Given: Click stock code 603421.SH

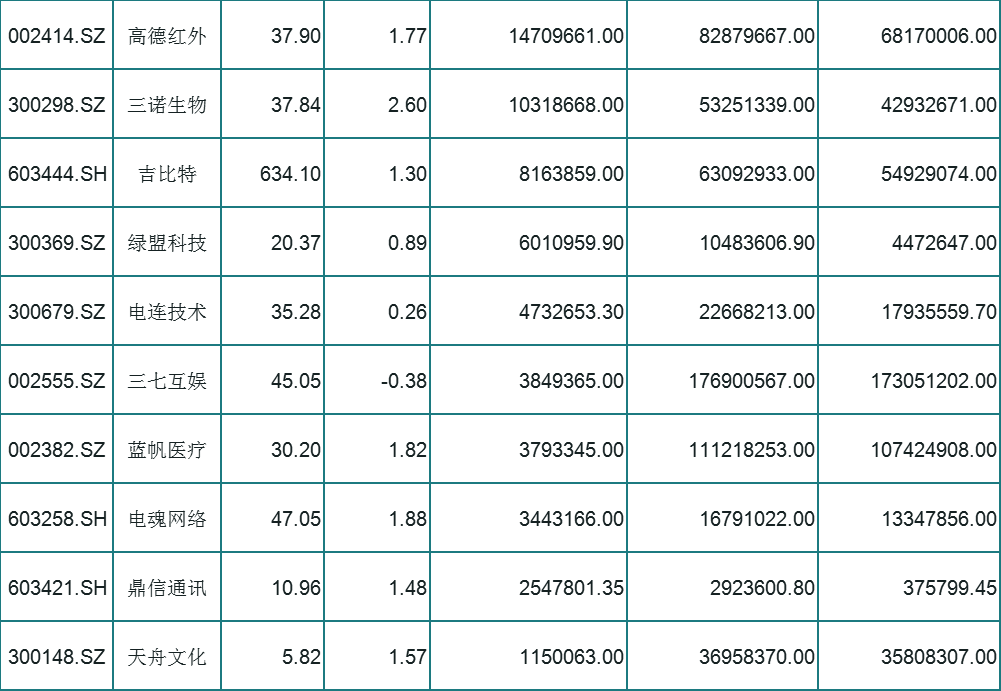Looking at the screenshot, I should [57, 586].
